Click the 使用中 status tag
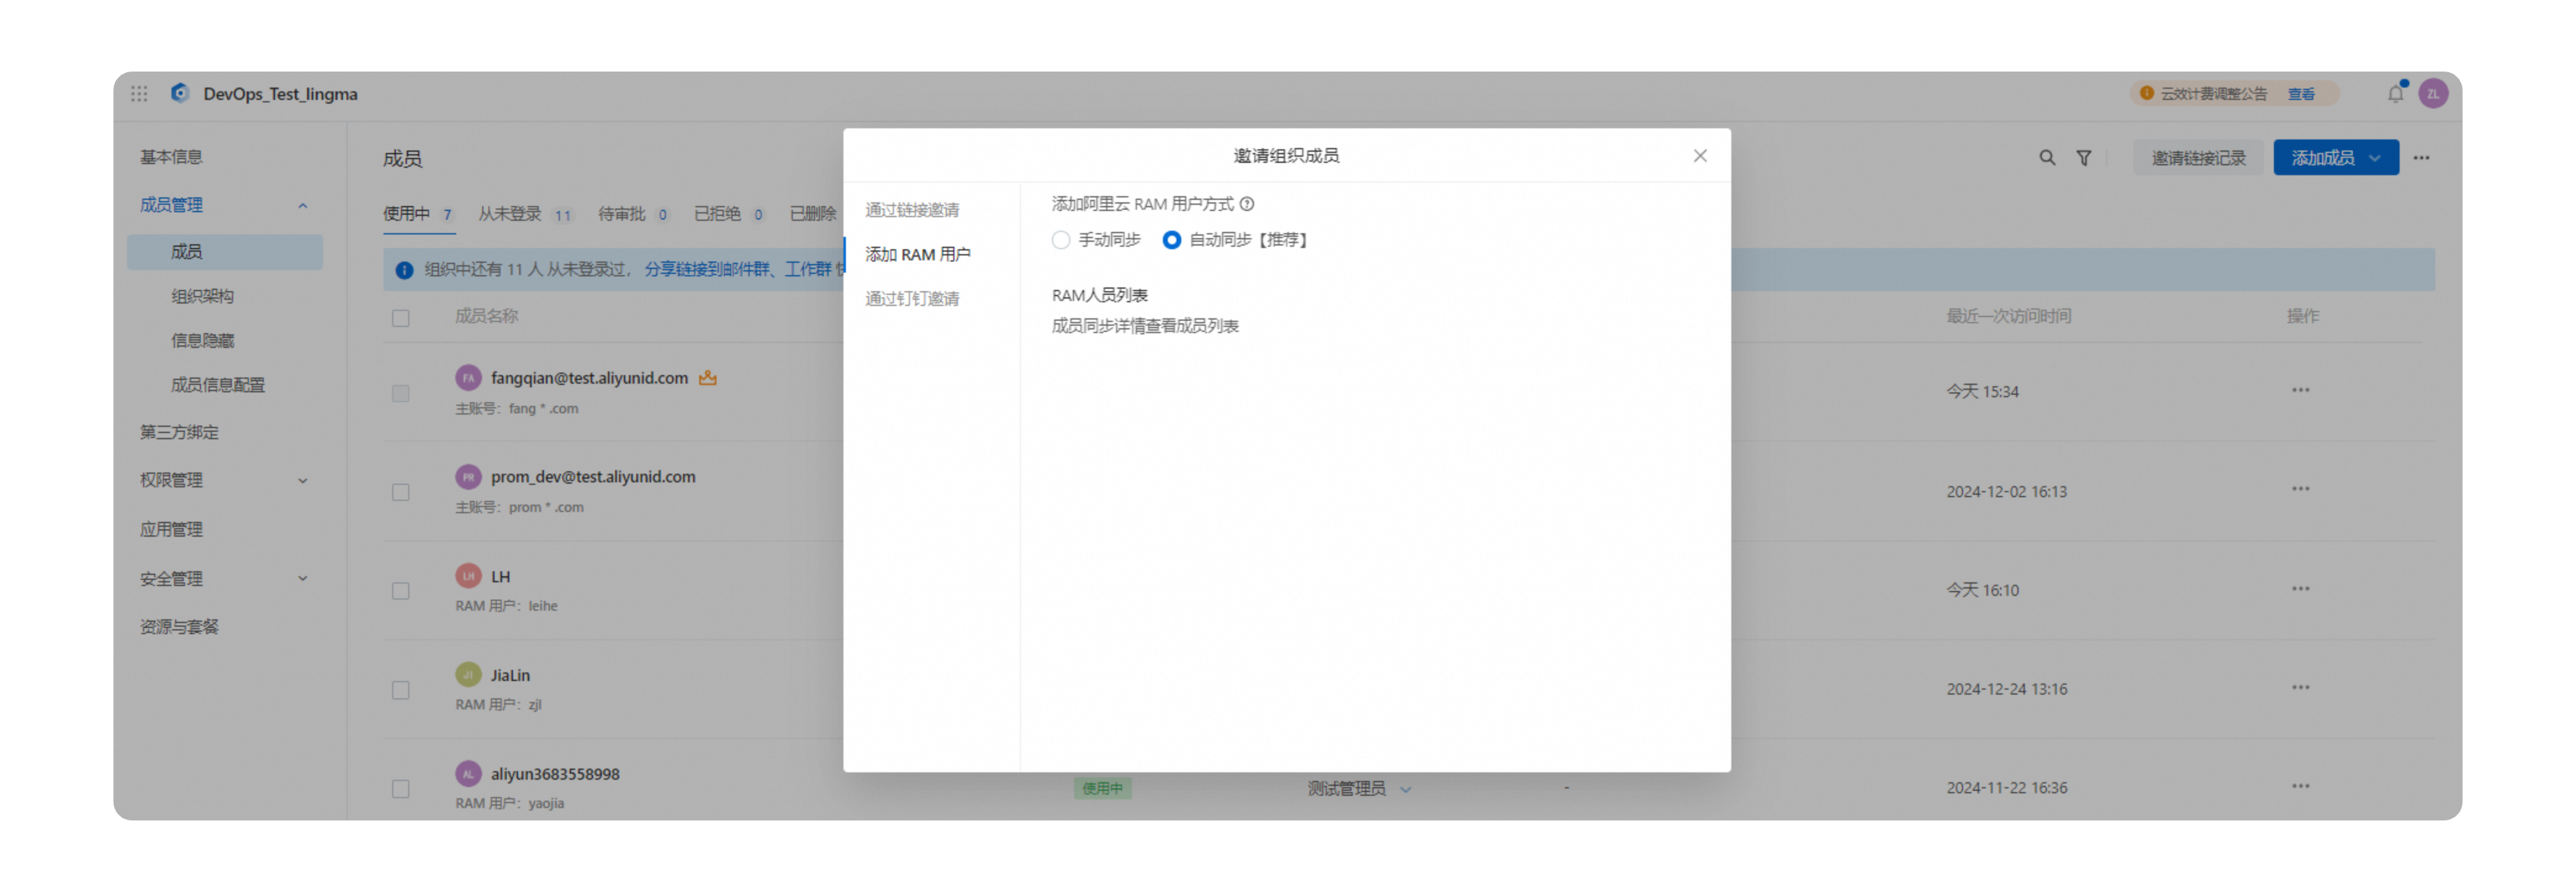Screen dimensions: 2576x892 1102,789
